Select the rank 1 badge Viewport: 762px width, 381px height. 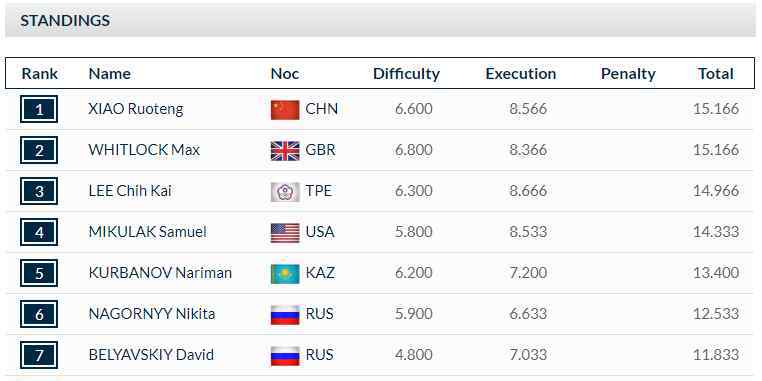(39, 109)
